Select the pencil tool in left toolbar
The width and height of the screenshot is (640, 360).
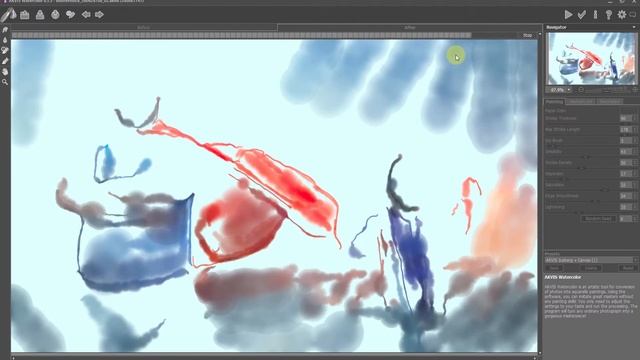5,61
